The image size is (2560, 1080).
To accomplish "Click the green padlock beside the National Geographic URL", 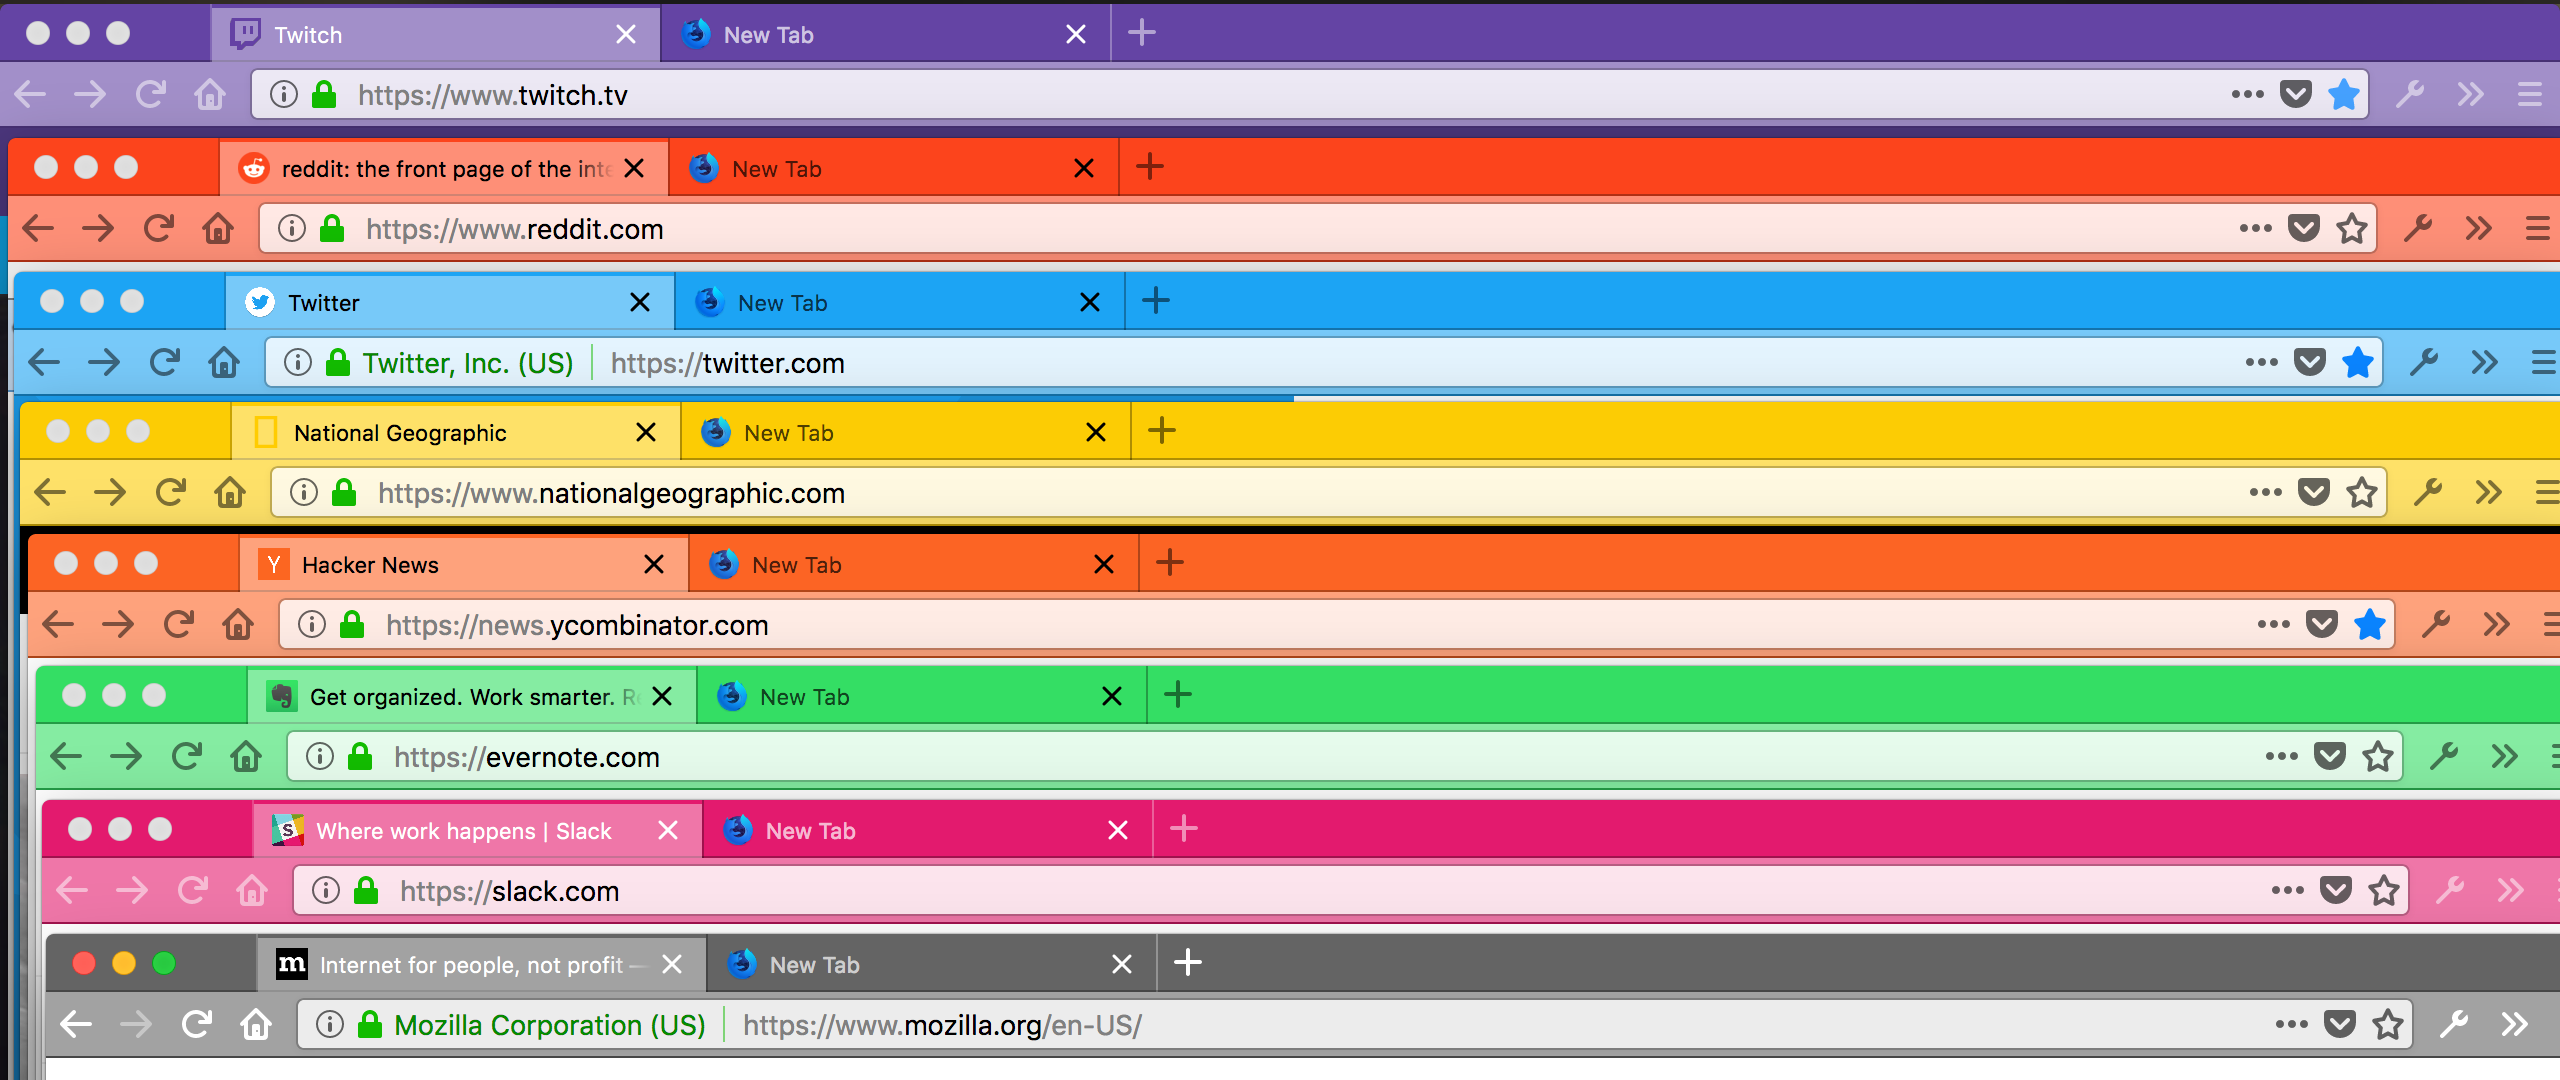I will click(x=344, y=493).
